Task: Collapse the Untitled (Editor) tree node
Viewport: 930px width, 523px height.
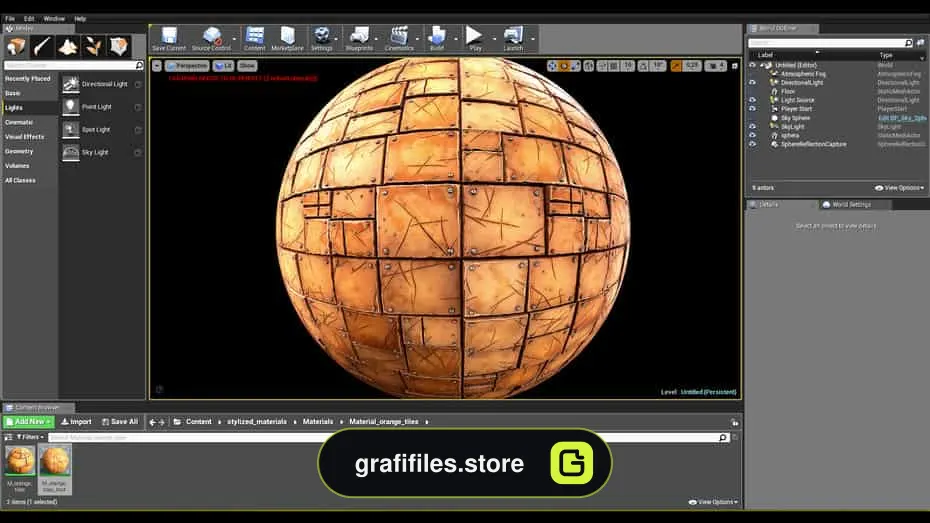Action: pyautogui.click(x=762, y=65)
